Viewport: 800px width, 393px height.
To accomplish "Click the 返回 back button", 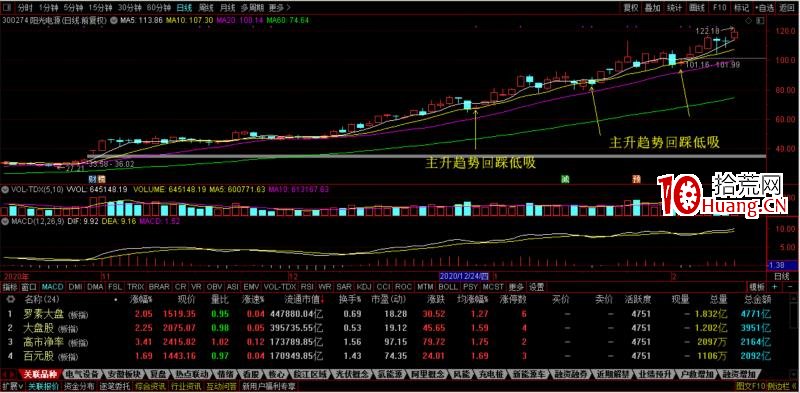I will pyautogui.click(x=786, y=8).
